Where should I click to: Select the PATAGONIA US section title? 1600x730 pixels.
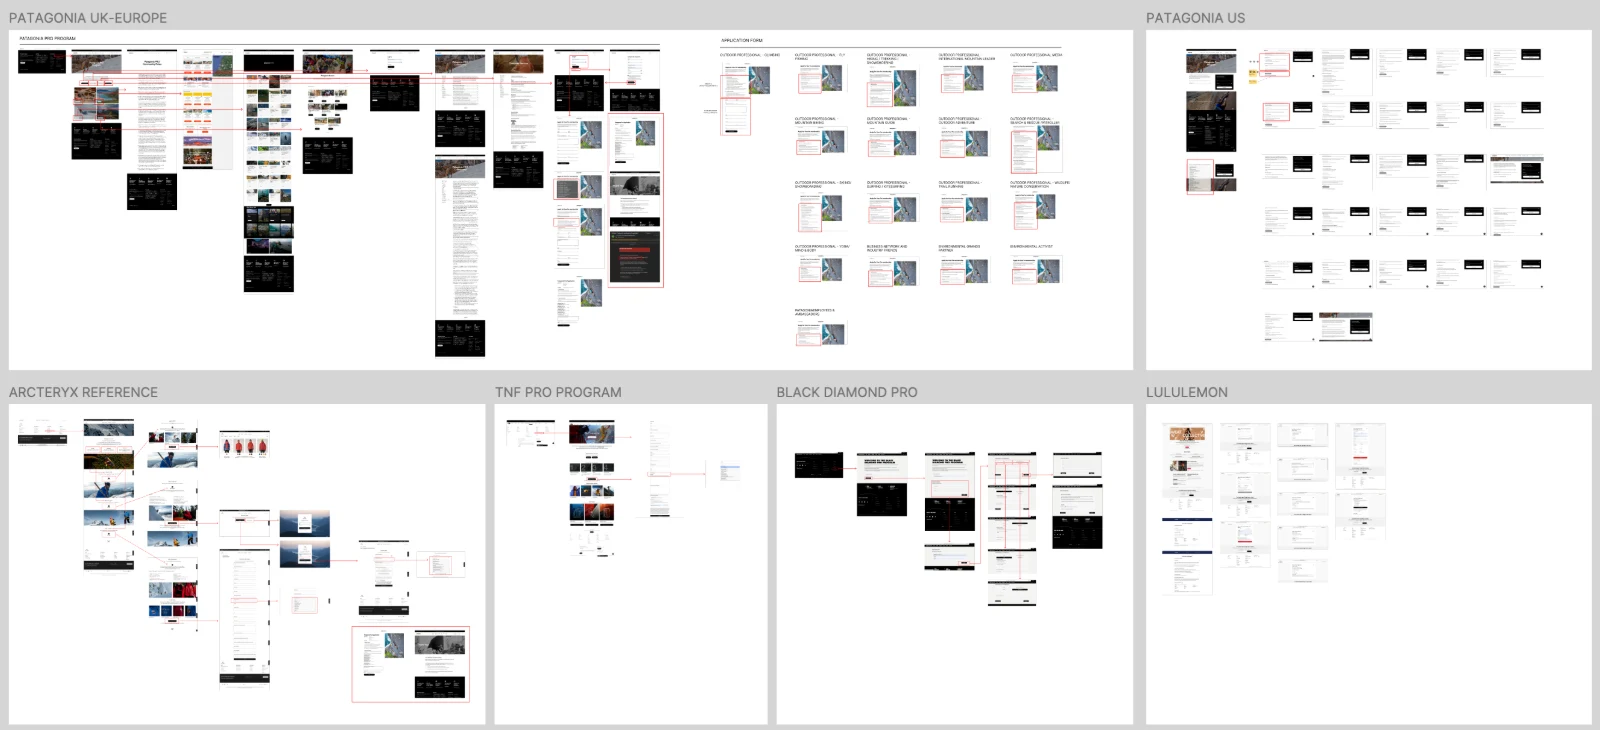(1195, 18)
